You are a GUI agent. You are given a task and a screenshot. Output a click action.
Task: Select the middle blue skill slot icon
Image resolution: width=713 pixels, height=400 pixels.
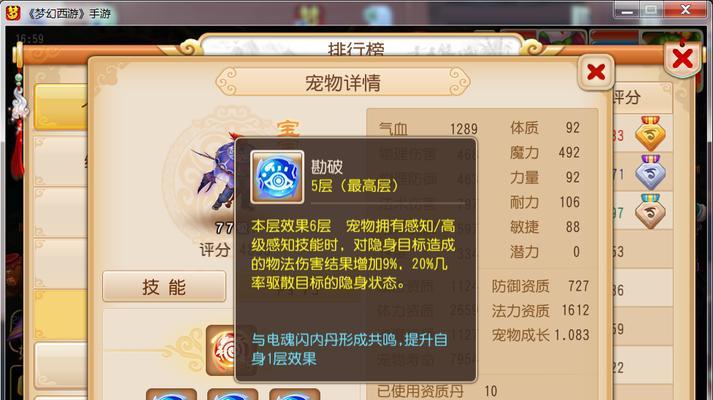click(232, 394)
